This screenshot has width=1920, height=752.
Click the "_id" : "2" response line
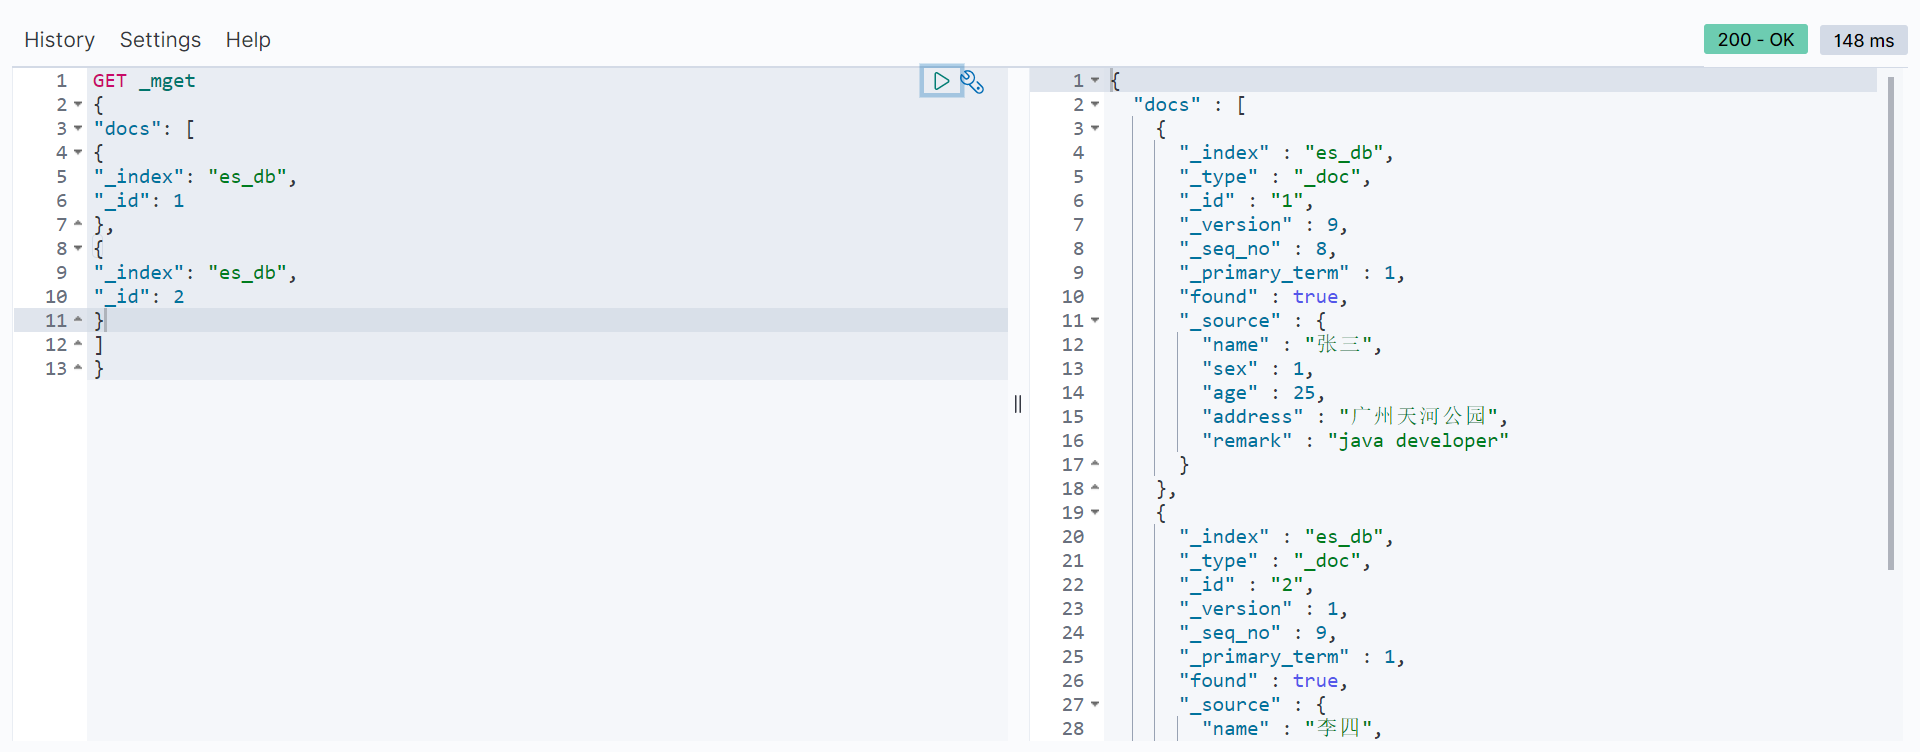1246,585
